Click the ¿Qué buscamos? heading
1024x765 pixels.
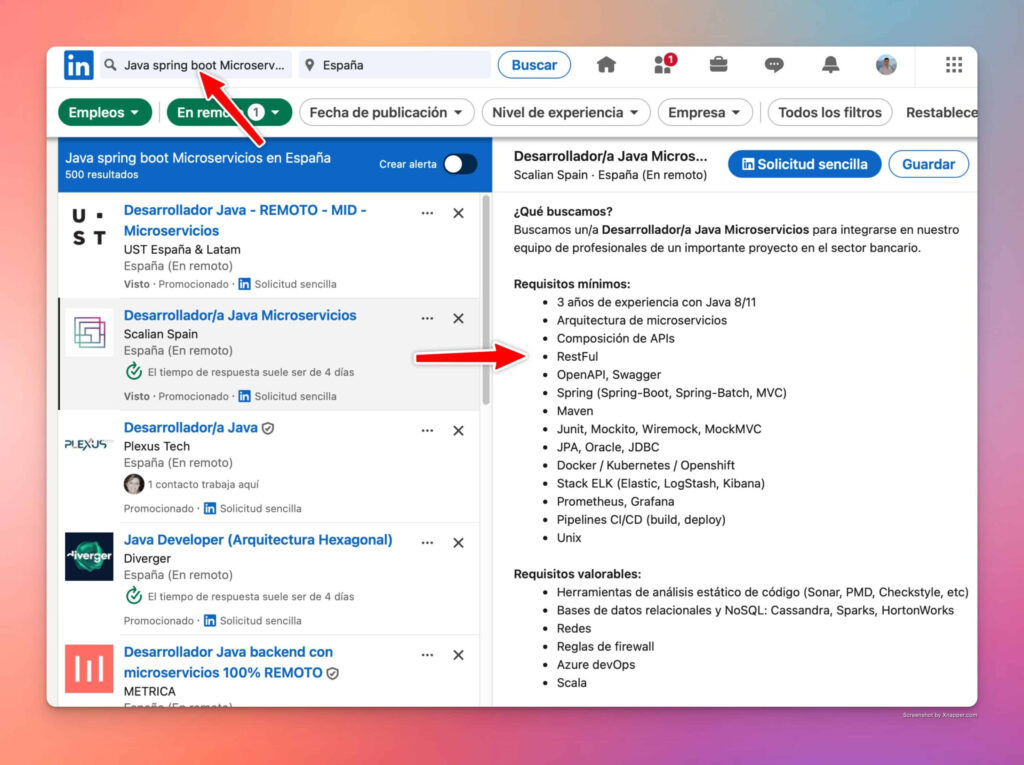pyautogui.click(x=563, y=211)
